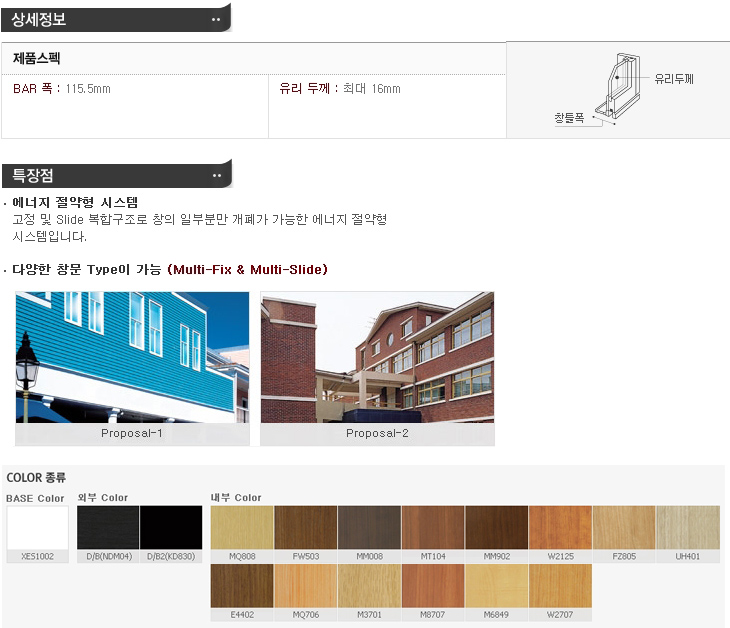Click the dots icon on 특장점 header
The width and height of the screenshot is (730, 628).
[216, 176]
